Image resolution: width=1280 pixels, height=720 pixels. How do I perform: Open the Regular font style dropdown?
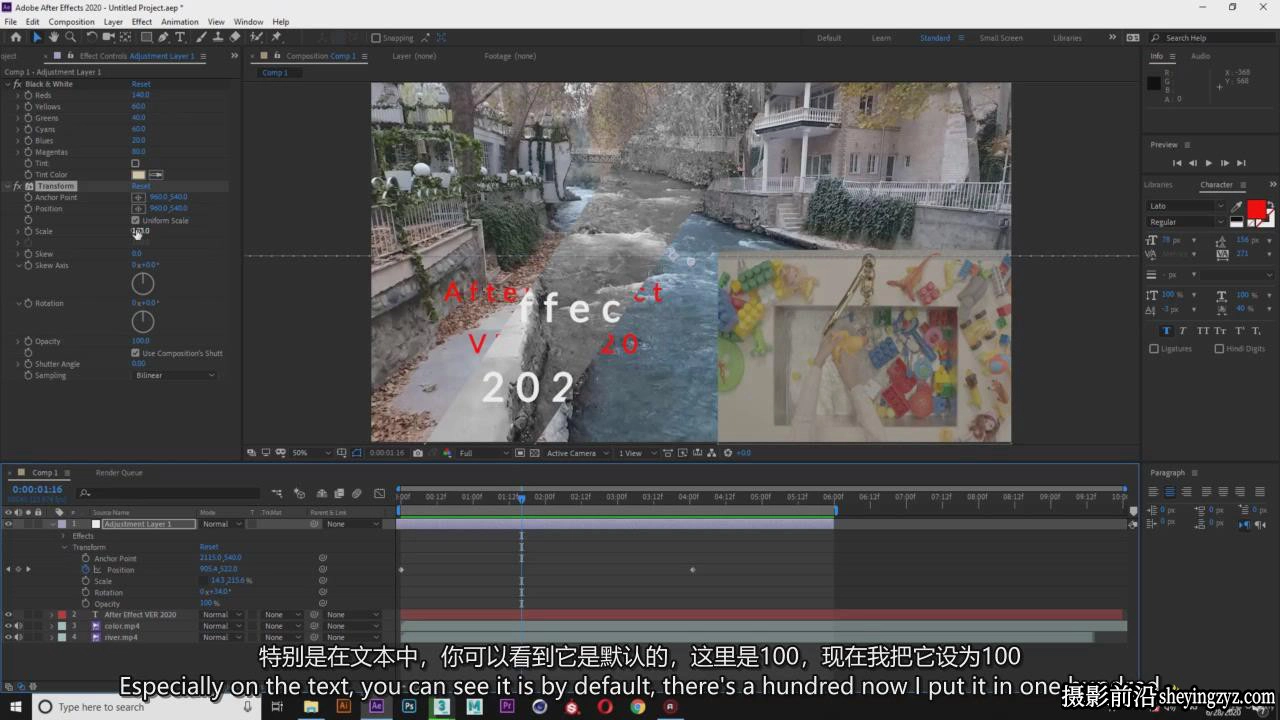(1186, 222)
